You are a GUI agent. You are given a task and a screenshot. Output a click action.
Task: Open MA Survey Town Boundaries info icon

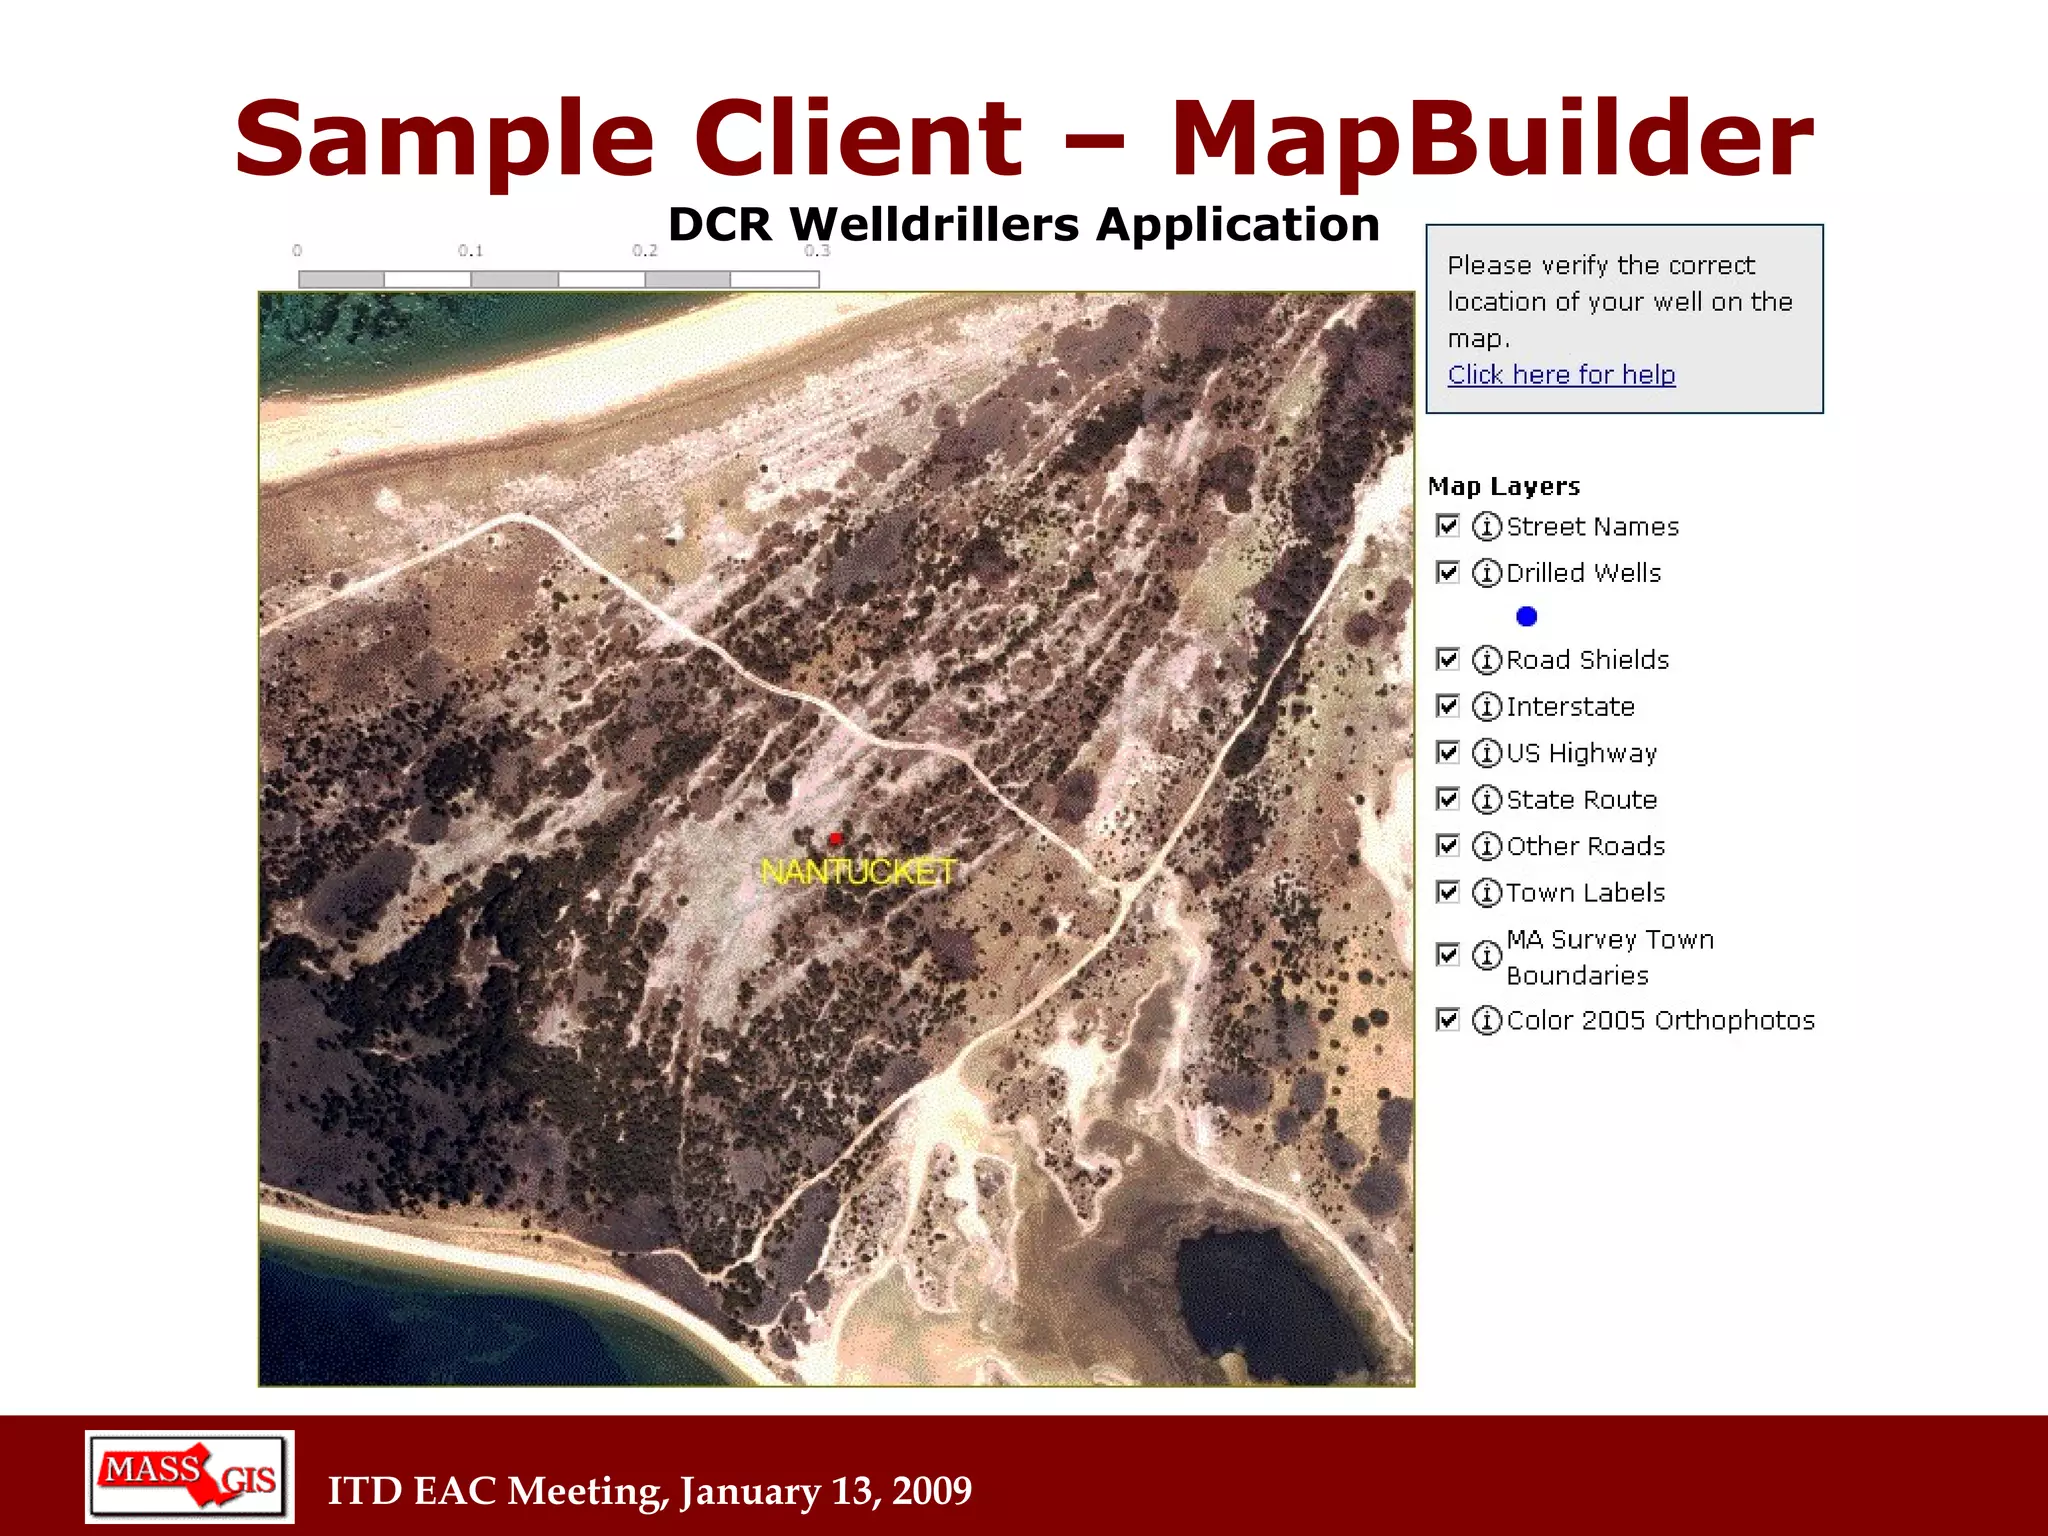[x=1487, y=956]
